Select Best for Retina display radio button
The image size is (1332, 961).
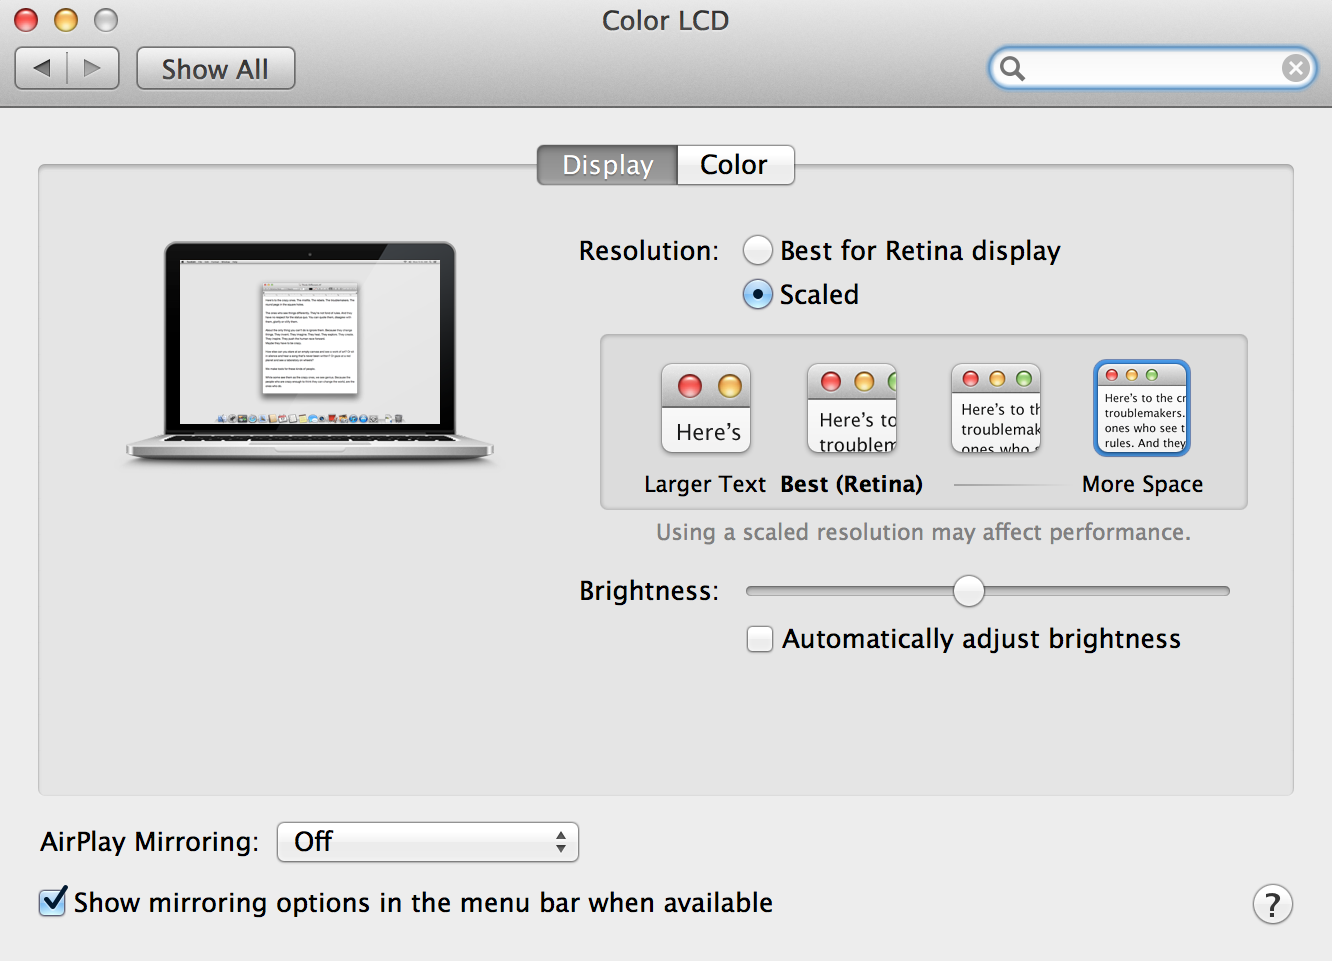[x=758, y=250]
